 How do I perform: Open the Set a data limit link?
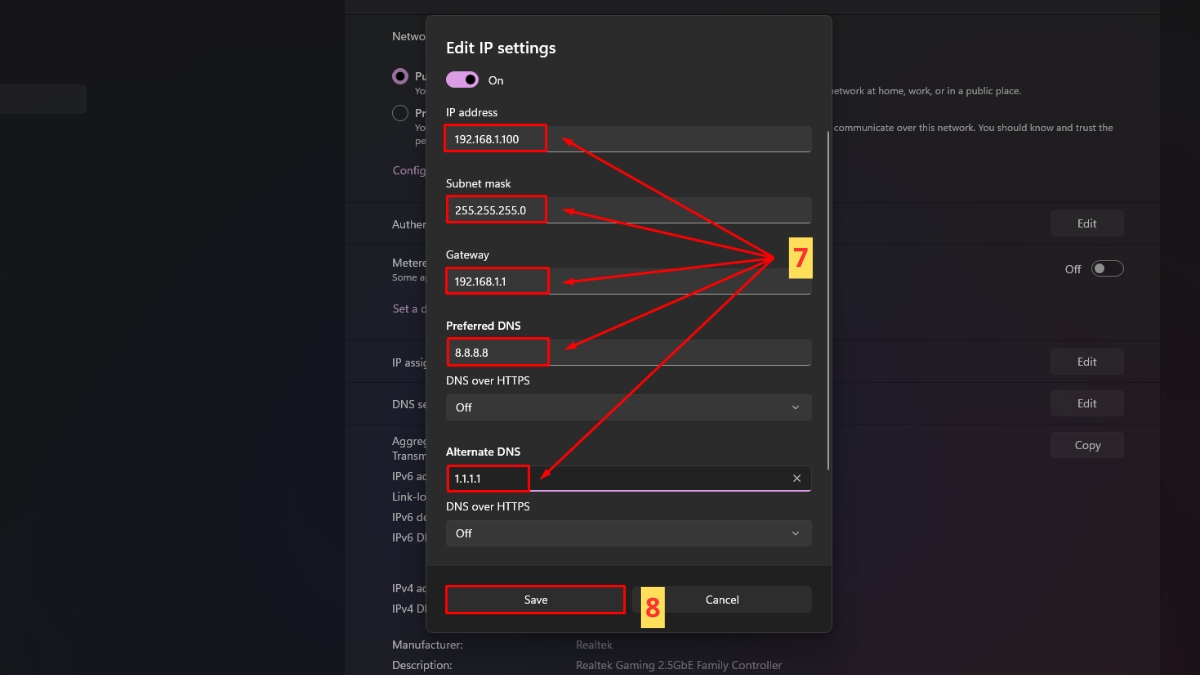pos(405,309)
